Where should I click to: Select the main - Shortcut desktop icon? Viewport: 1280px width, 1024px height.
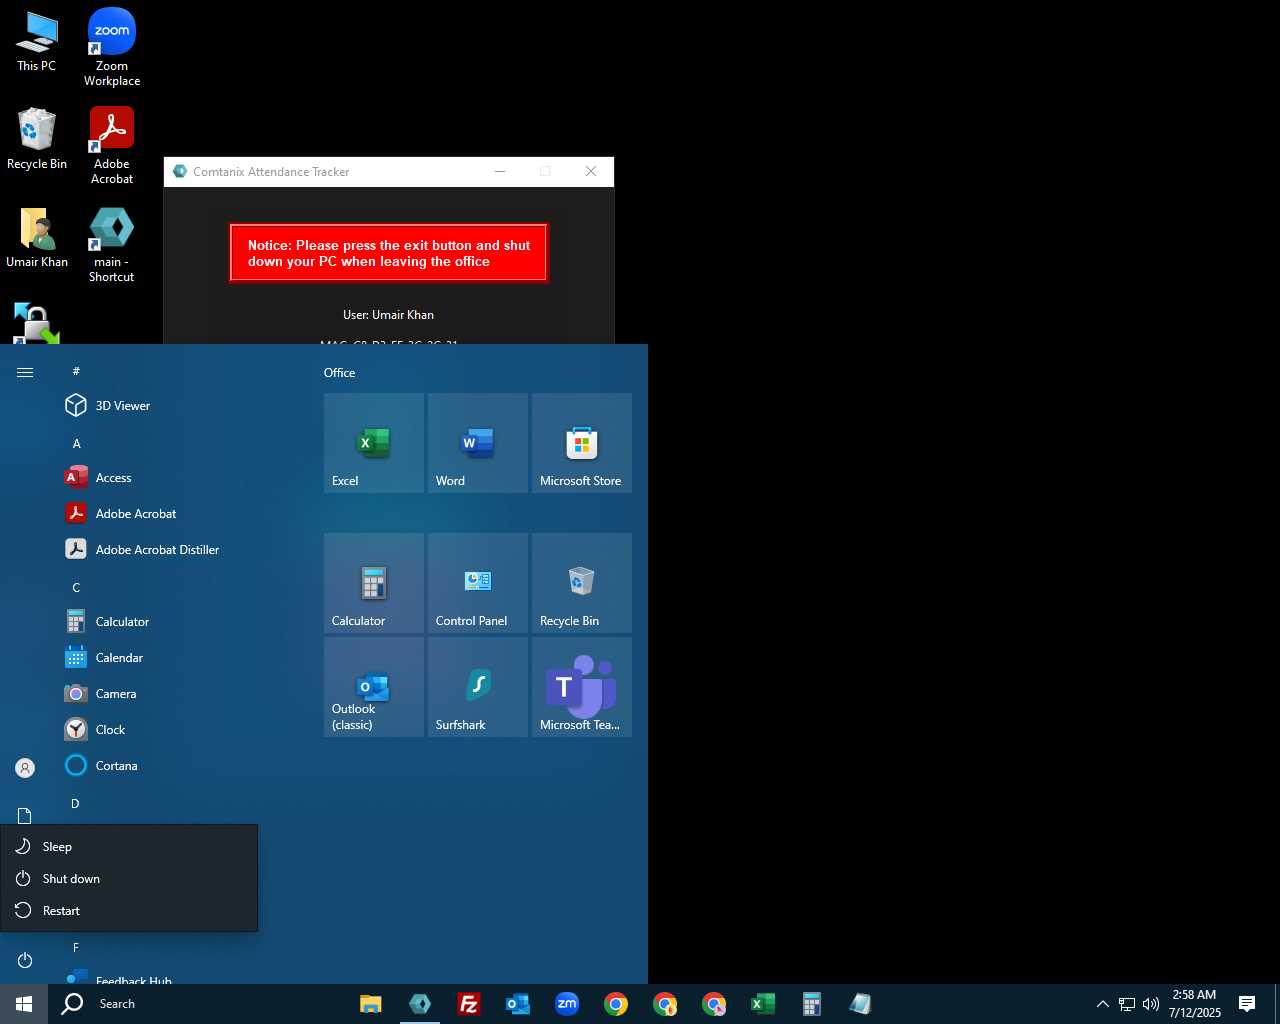(112, 245)
